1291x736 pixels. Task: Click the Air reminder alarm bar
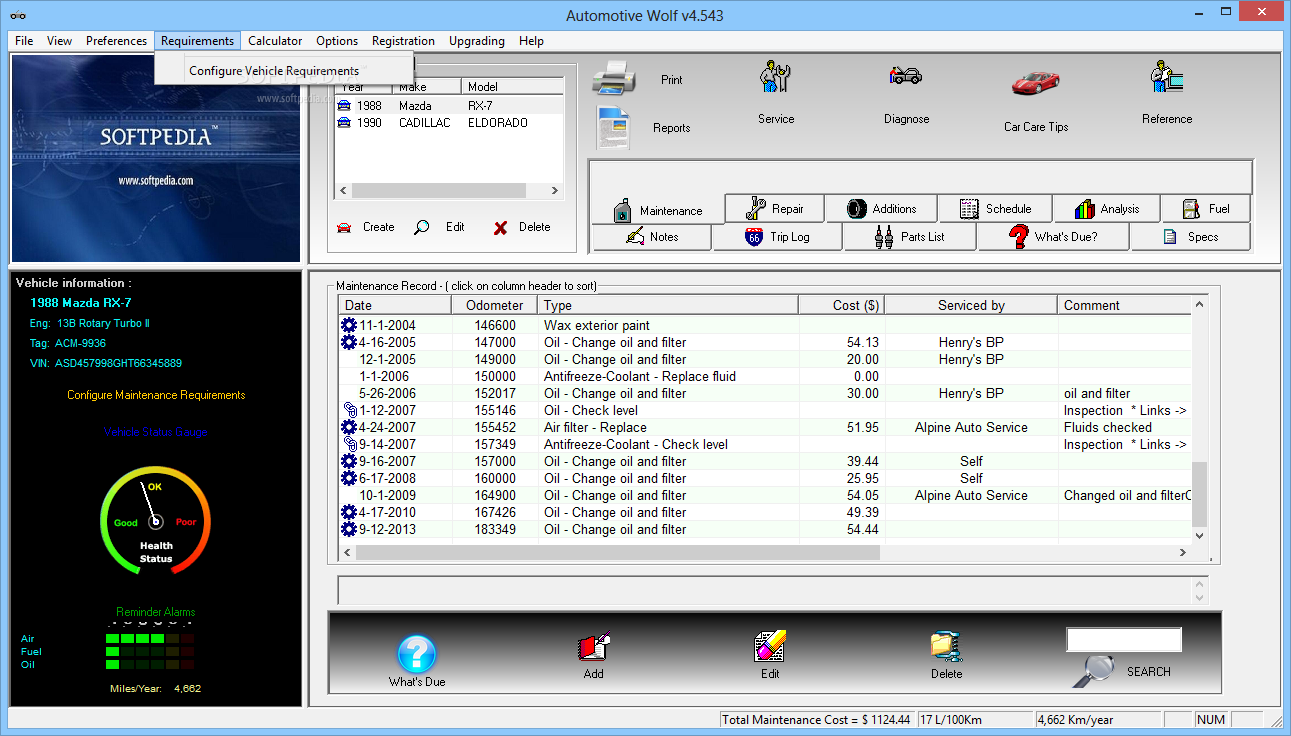click(x=150, y=638)
